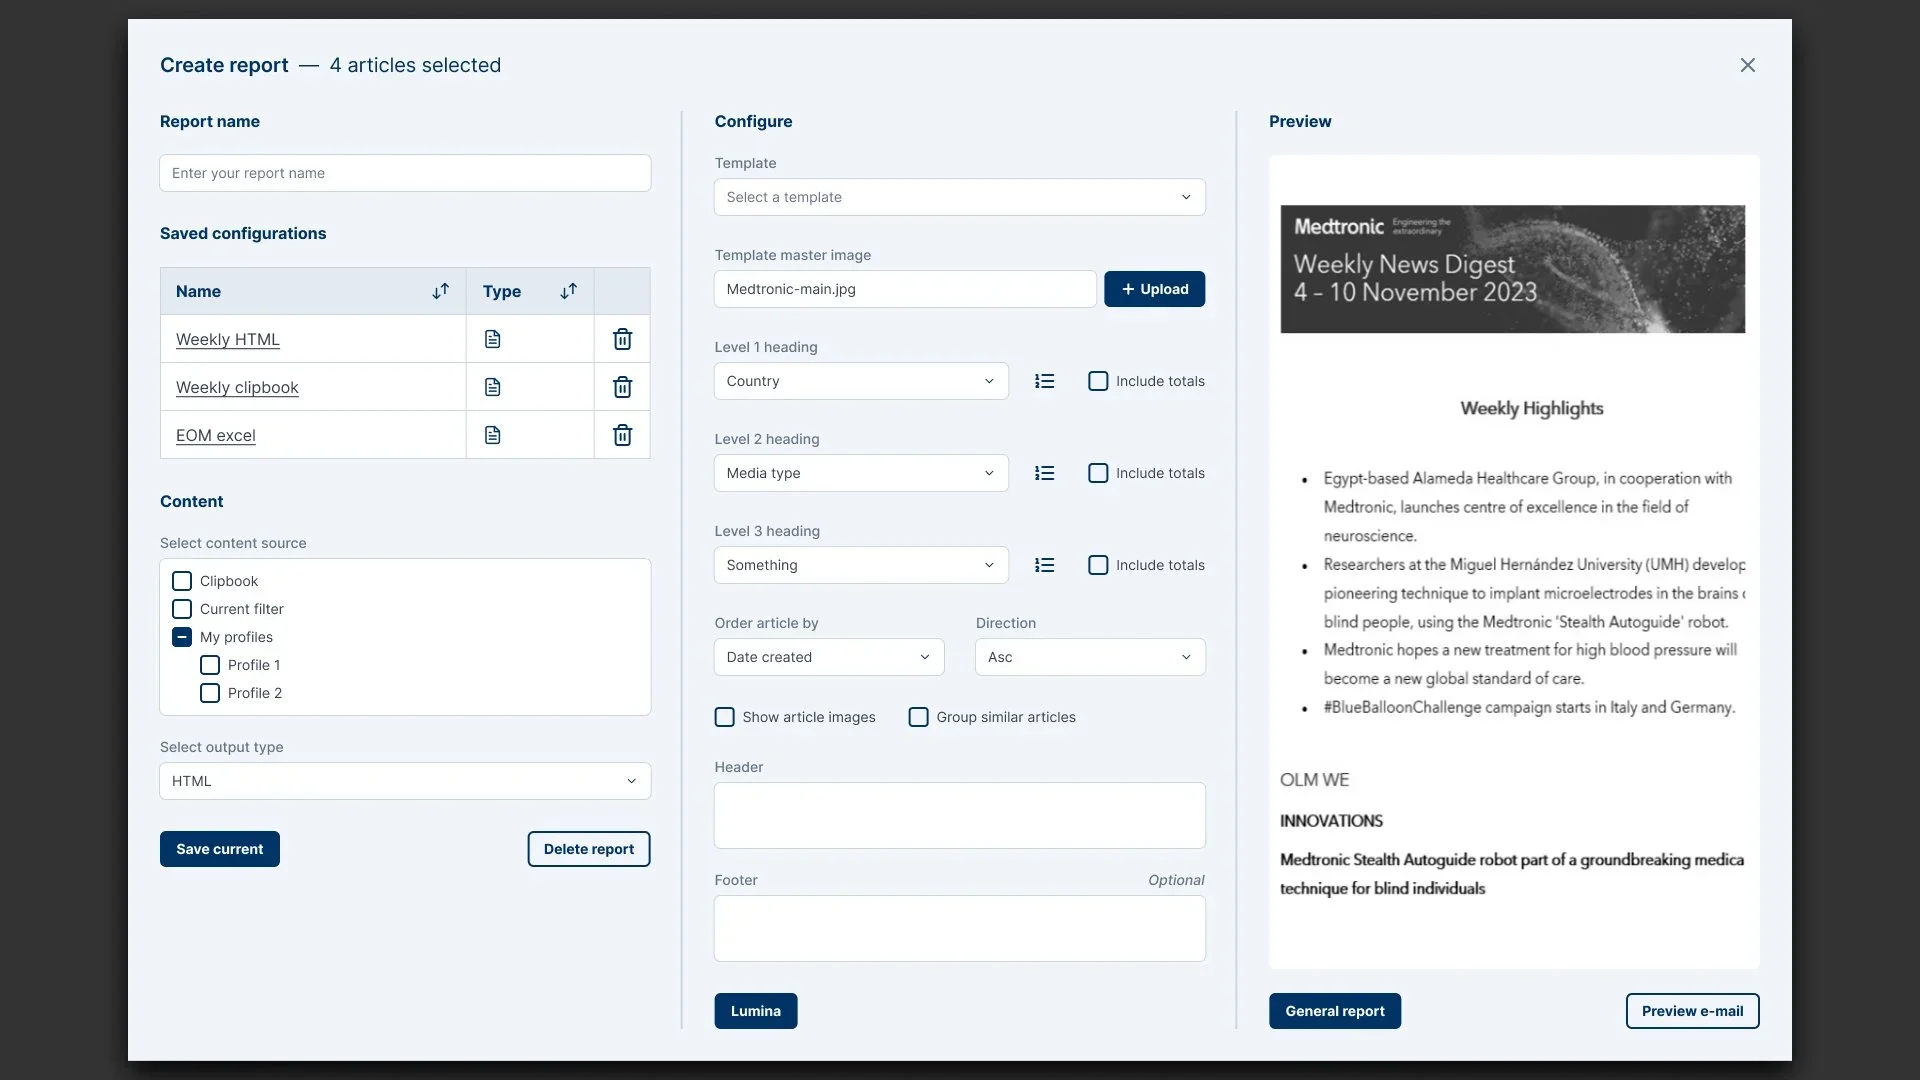Open the Weekly clipbook configuration link
The width and height of the screenshot is (1920, 1080).
click(x=237, y=387)
